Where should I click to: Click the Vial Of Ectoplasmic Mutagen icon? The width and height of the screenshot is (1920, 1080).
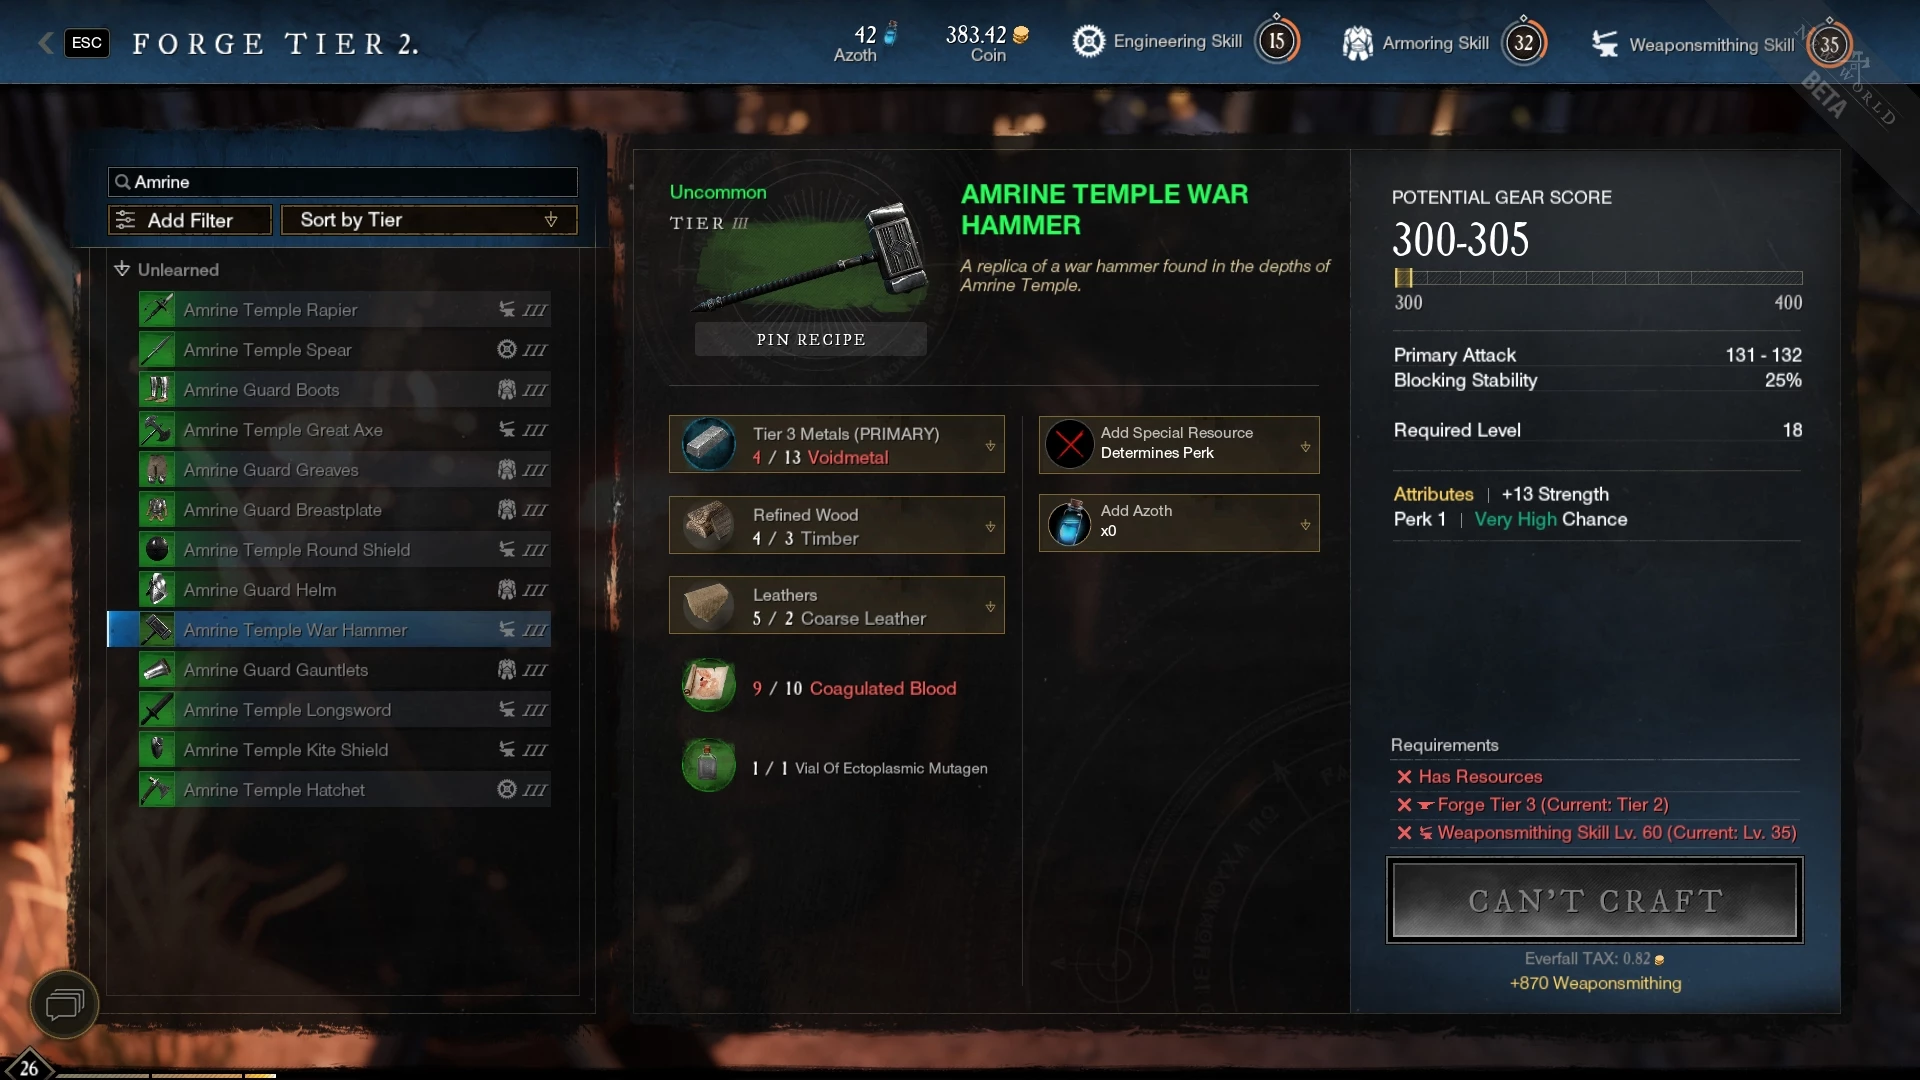point(708,766)
